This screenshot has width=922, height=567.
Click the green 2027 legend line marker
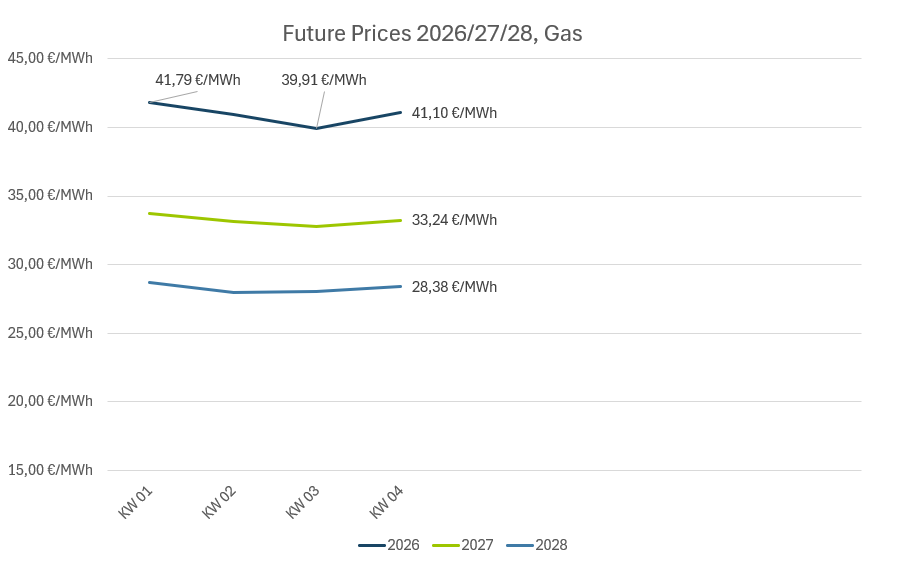click(446, 545)
